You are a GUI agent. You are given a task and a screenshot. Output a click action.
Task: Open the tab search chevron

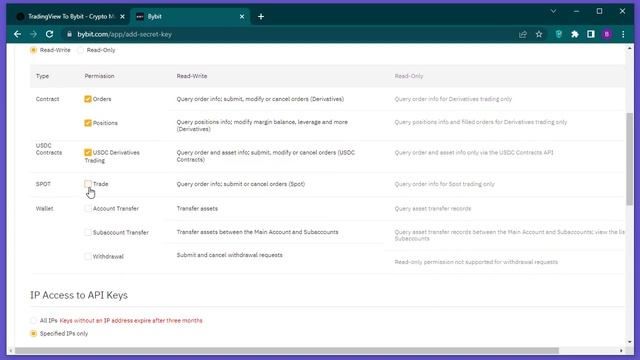tap(553, 11)
